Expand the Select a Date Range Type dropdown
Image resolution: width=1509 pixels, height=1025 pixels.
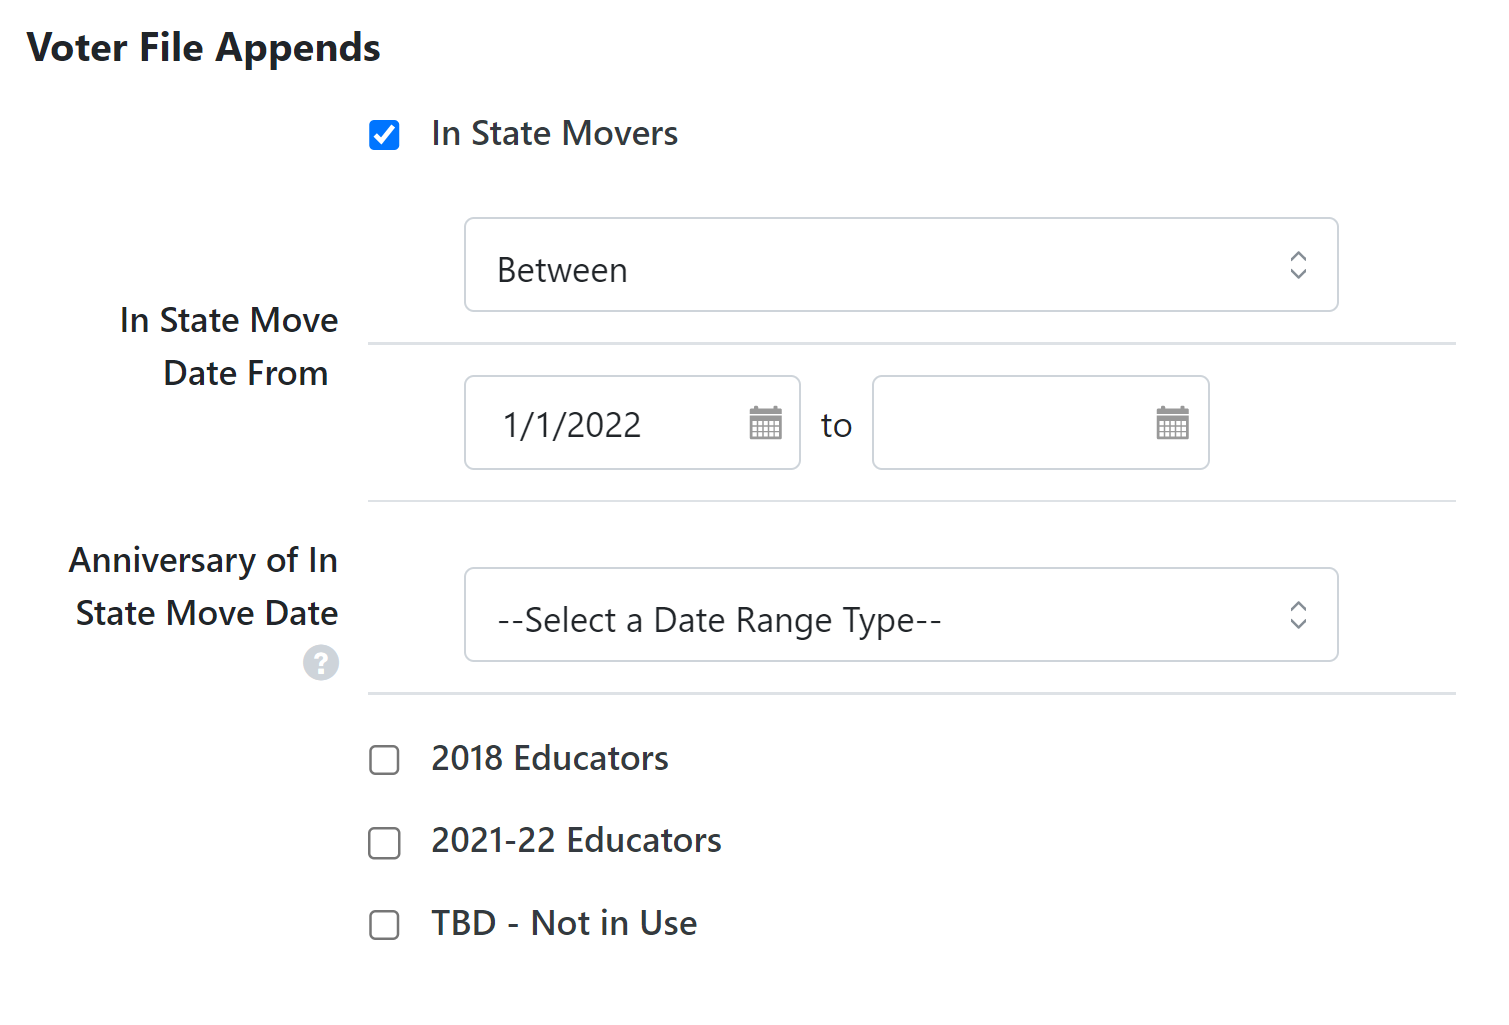(x=880, y=616)
